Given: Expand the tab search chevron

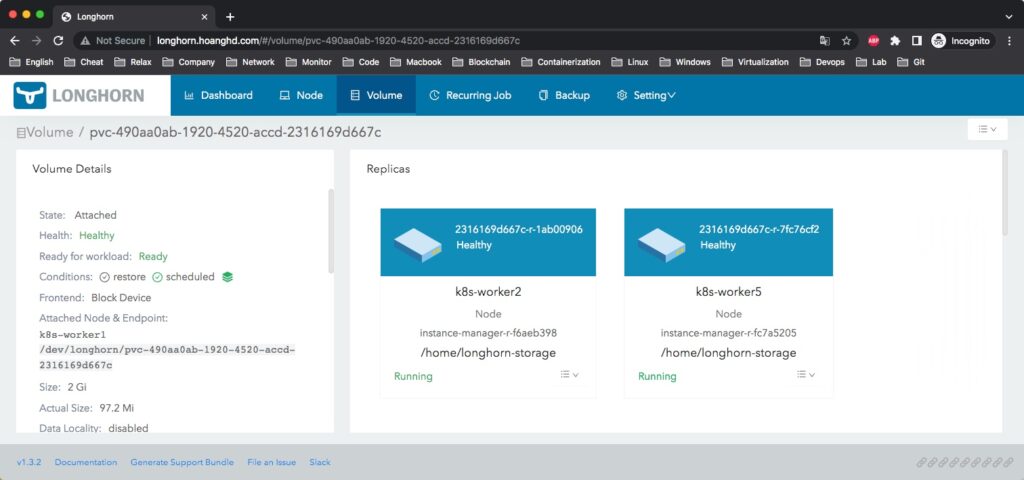Looking at the screenshot, I should coord(1009,16).
